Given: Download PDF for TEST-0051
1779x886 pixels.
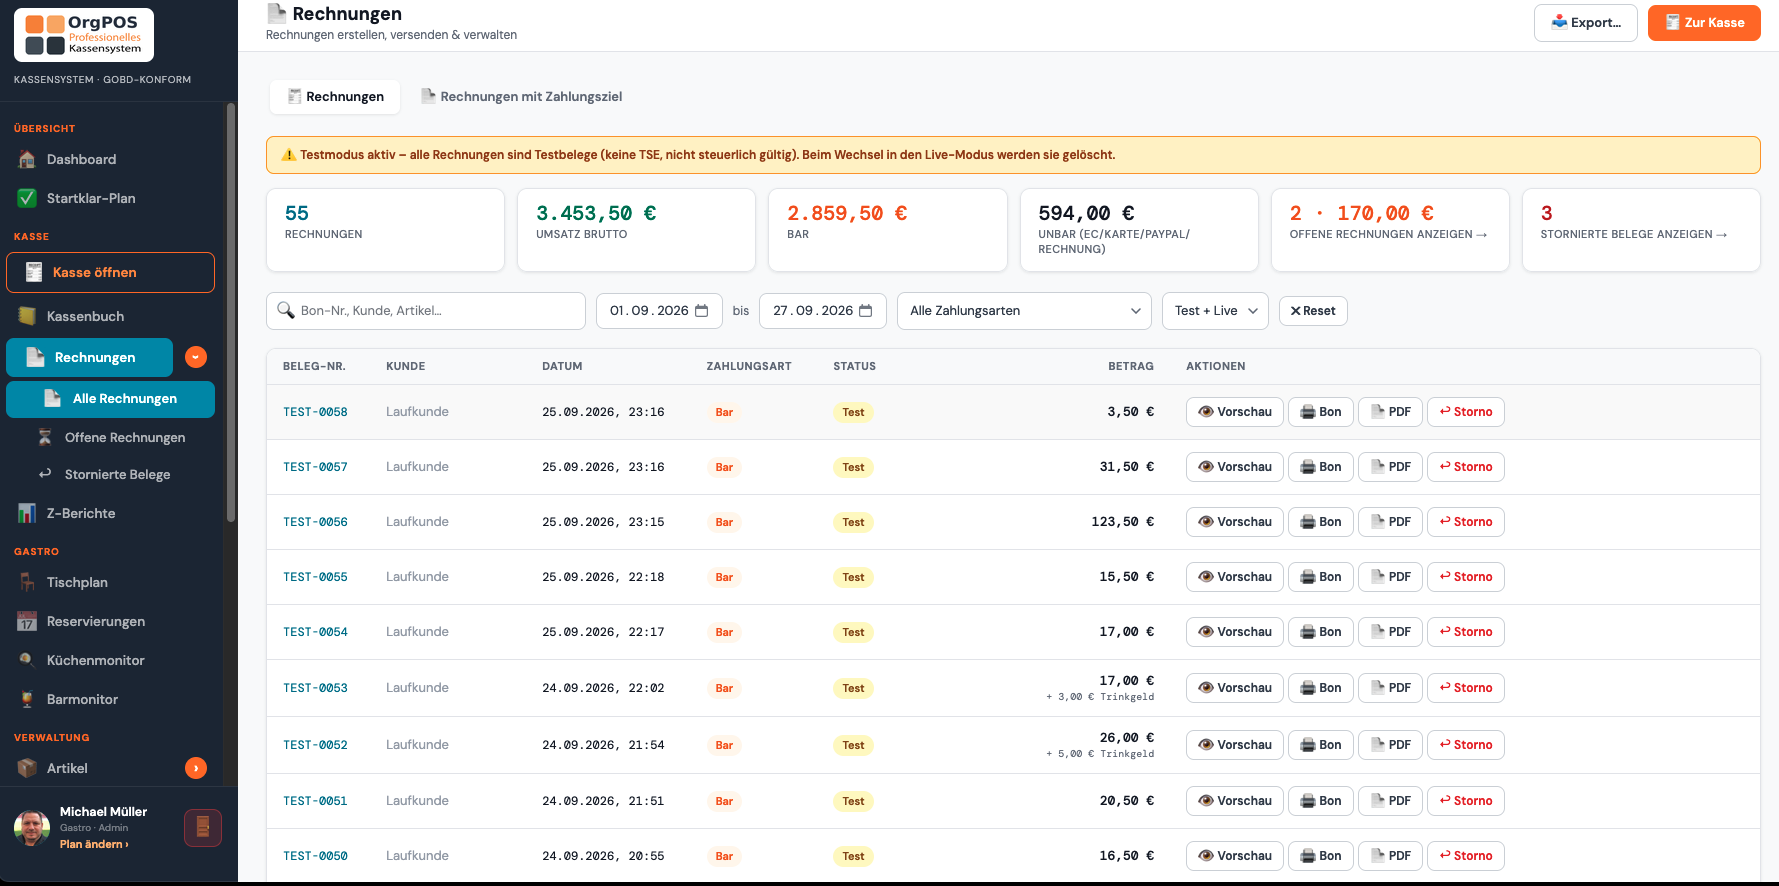Looking at the screenshot, I should coord(1390,801).
